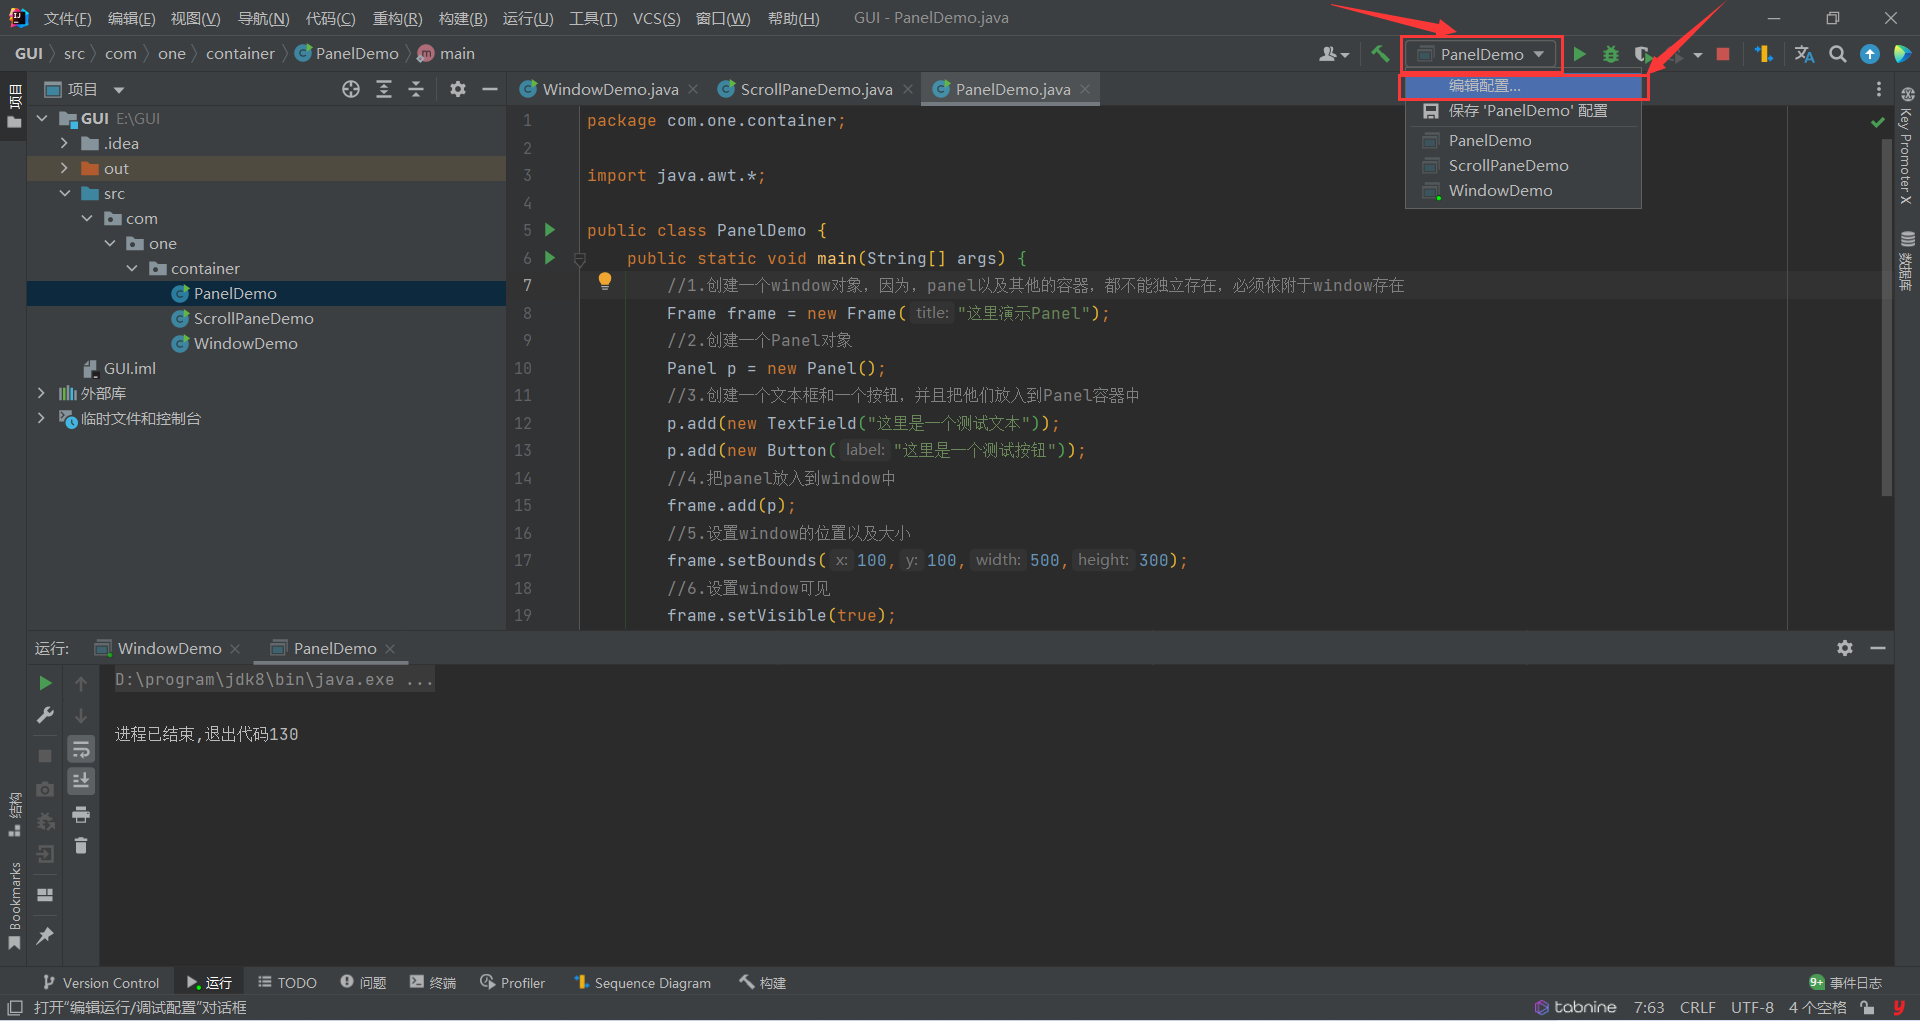The height and width of the screenshot is (1021, 1920).
Task: Stop the process with red square icon
Action: [x=1722, y=54]
